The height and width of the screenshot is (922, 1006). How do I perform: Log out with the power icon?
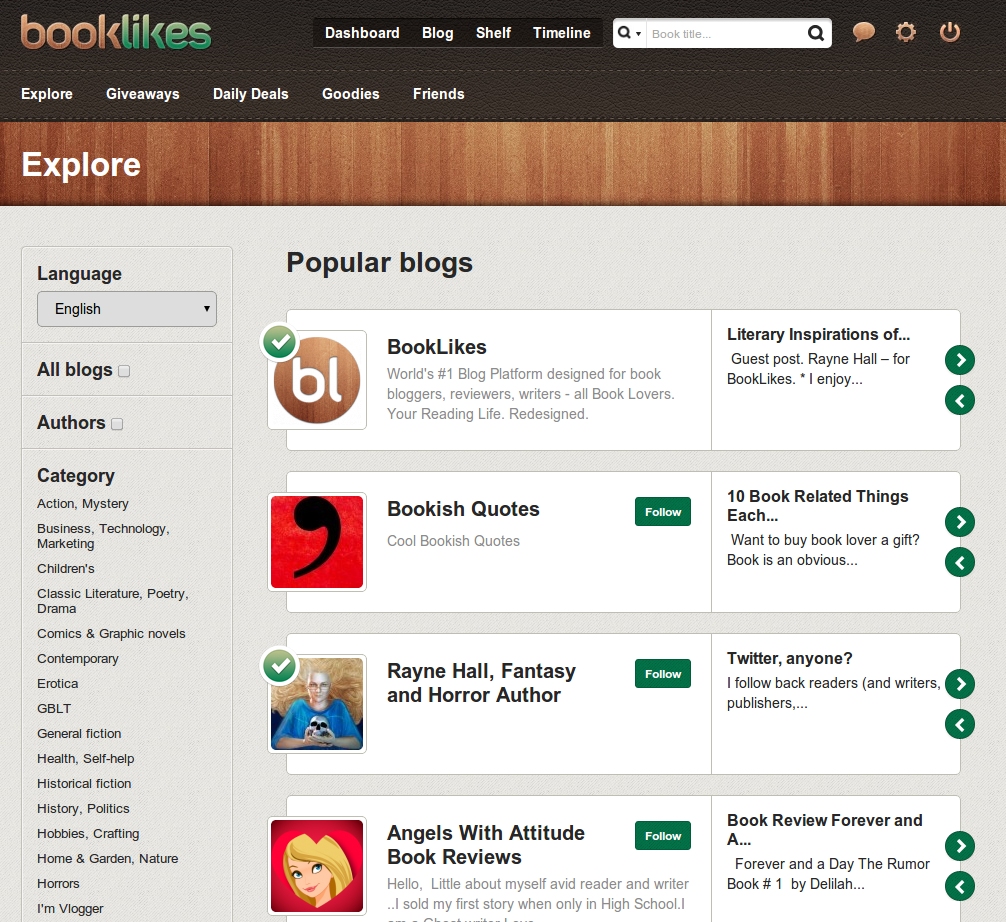[950, 32]
